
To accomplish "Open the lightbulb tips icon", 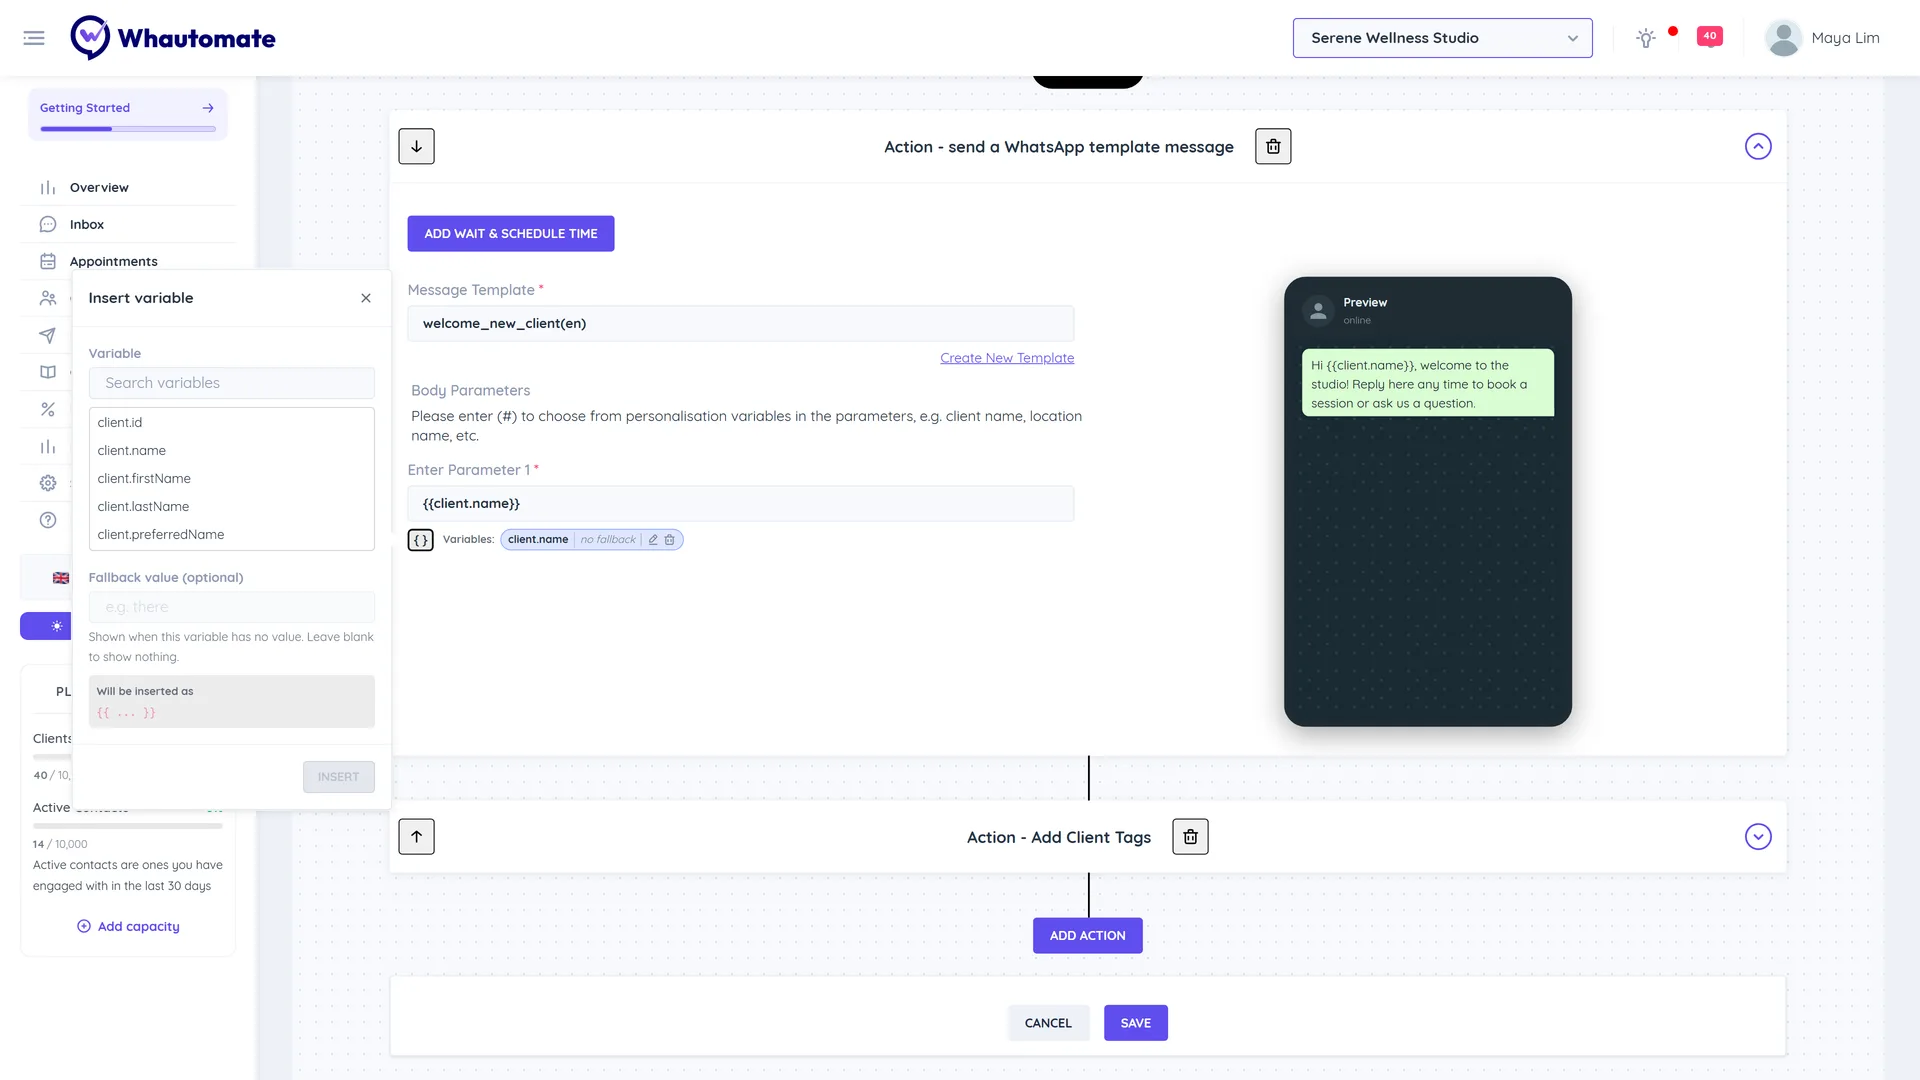I will coord(1645,38).
